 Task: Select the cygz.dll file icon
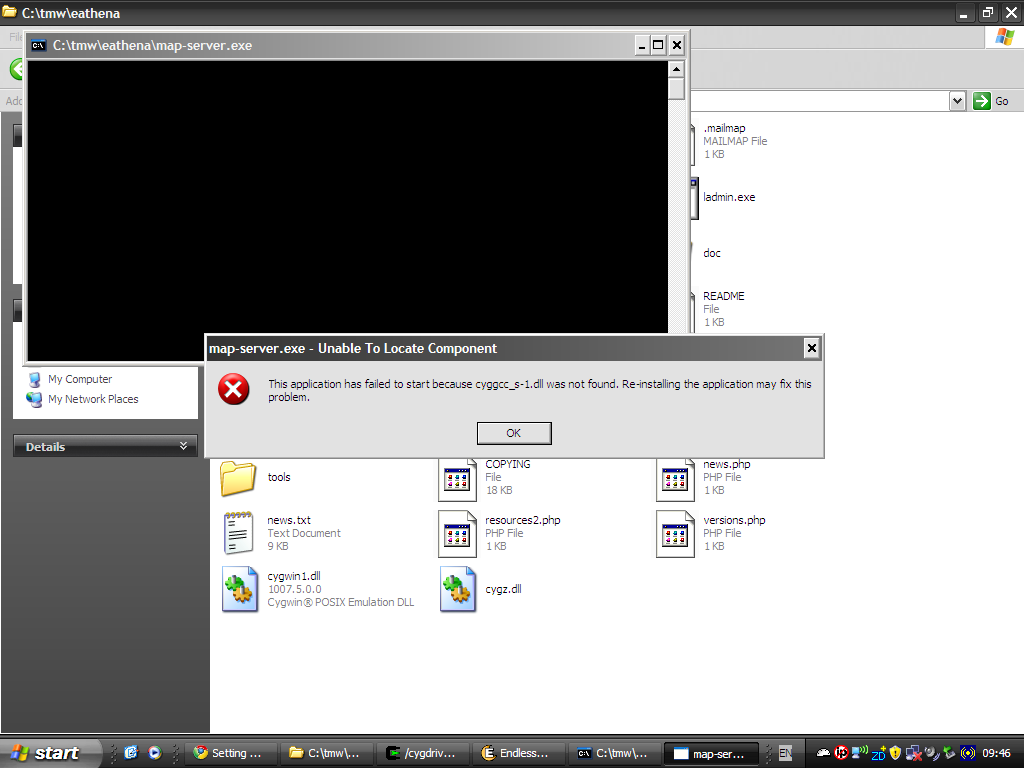[x=458, y=589]
